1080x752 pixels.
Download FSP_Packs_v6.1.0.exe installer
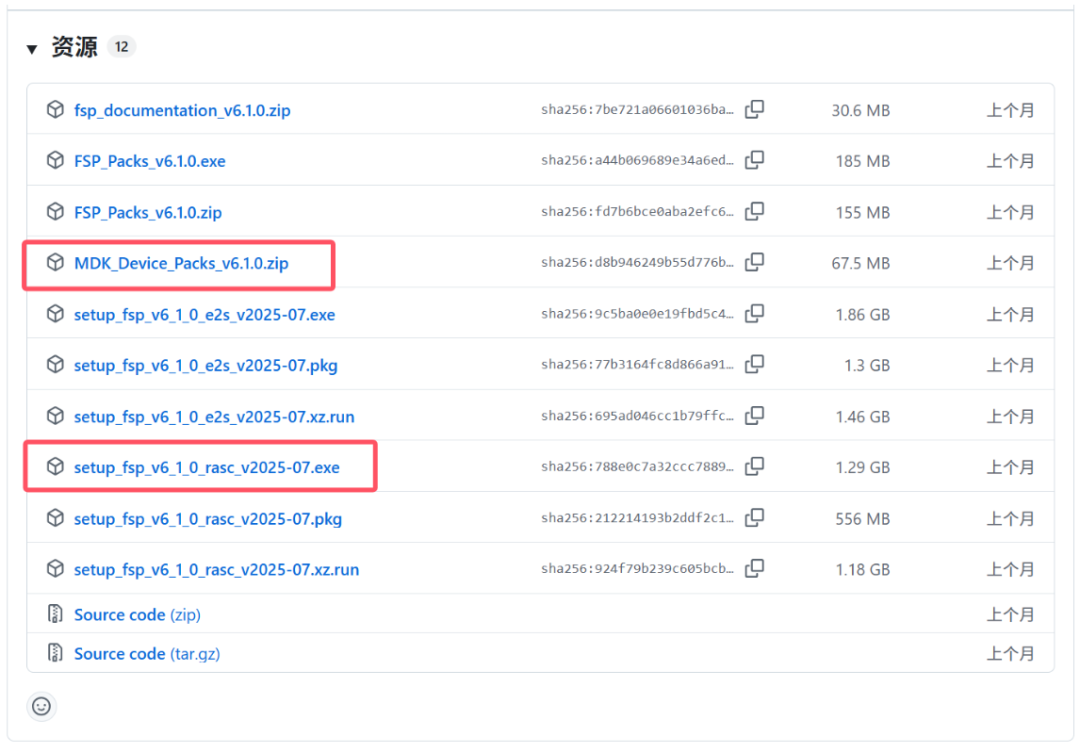coord(150,161)
